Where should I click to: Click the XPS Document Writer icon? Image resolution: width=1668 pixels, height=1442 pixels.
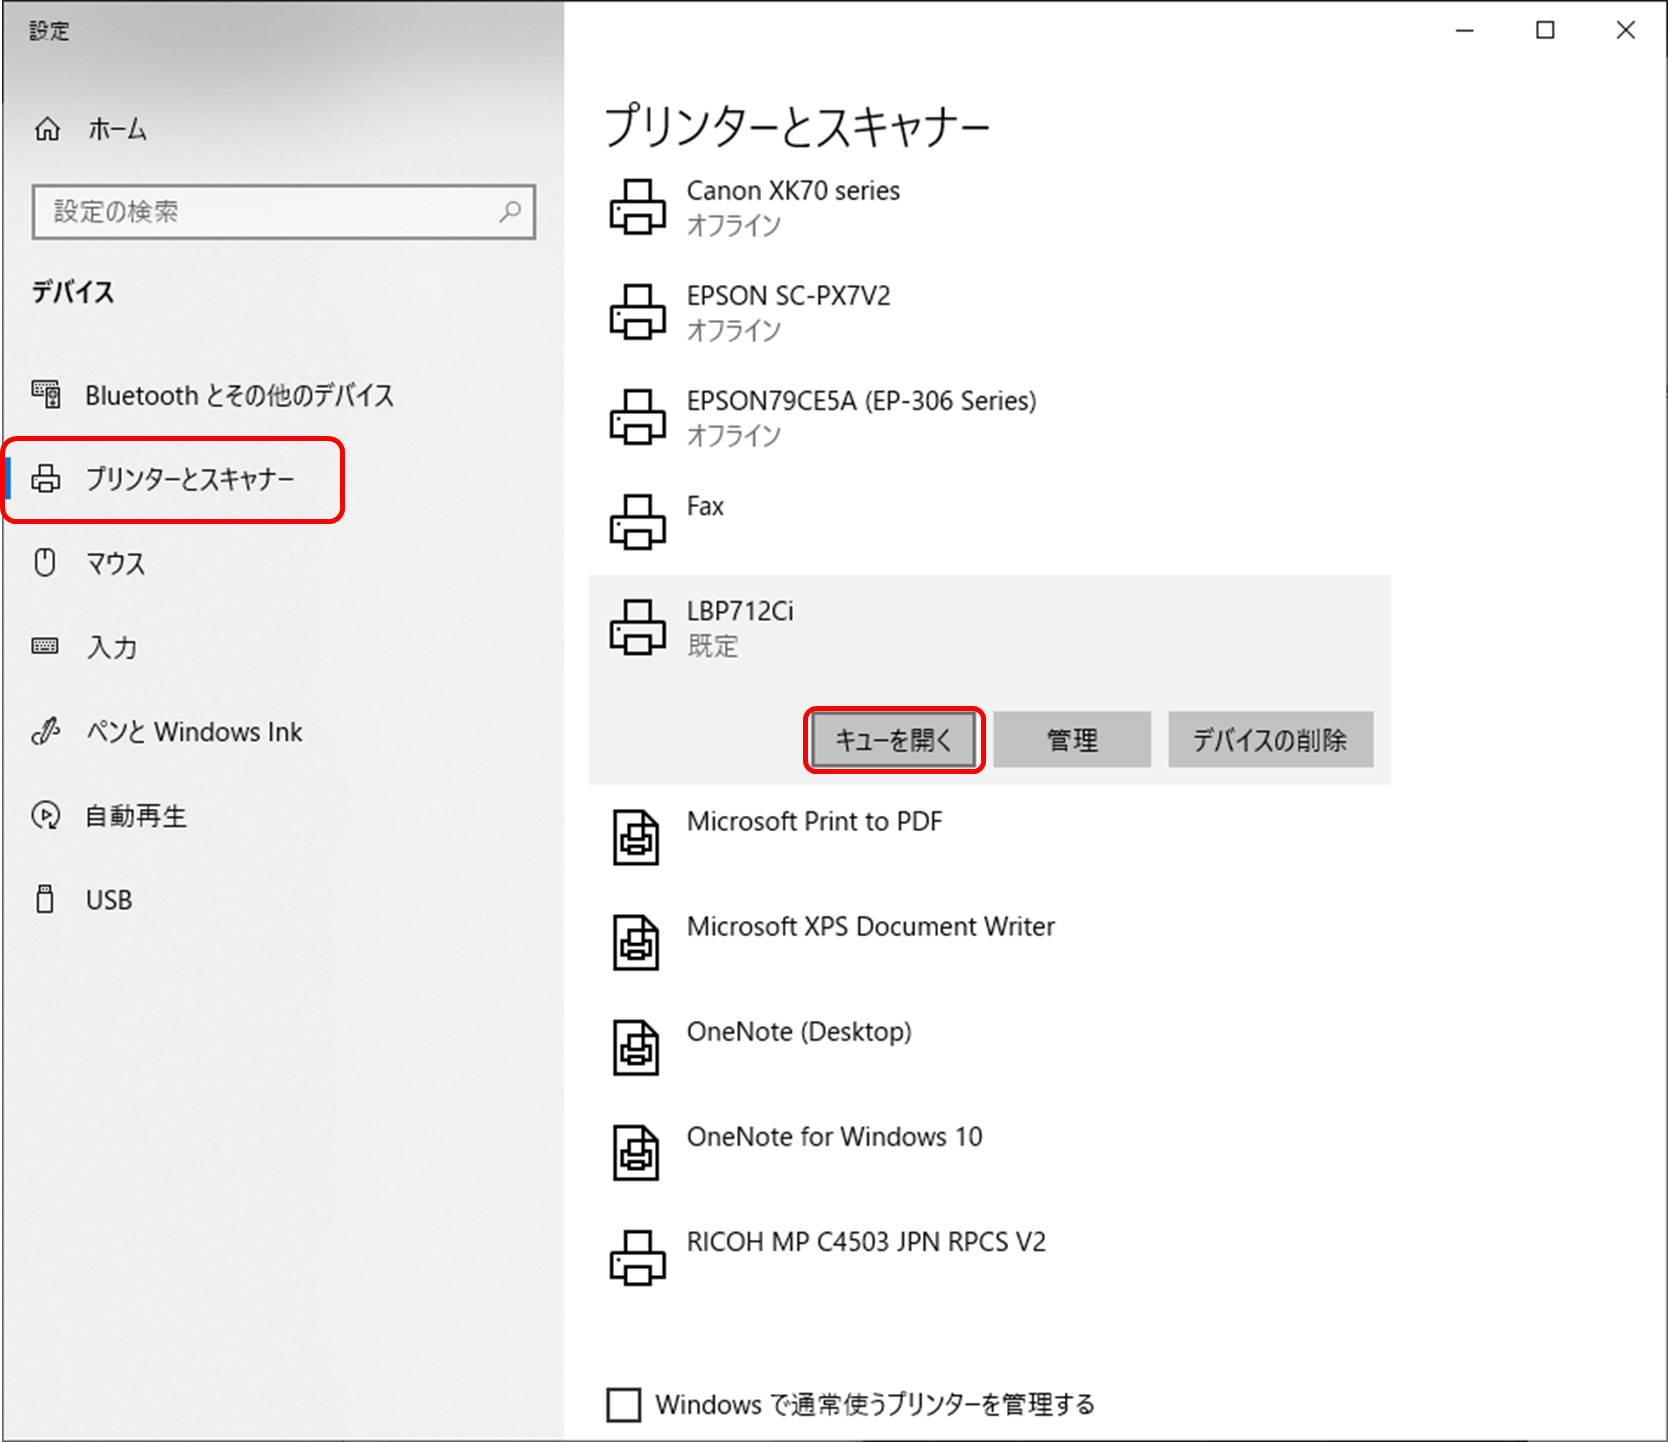636,942
